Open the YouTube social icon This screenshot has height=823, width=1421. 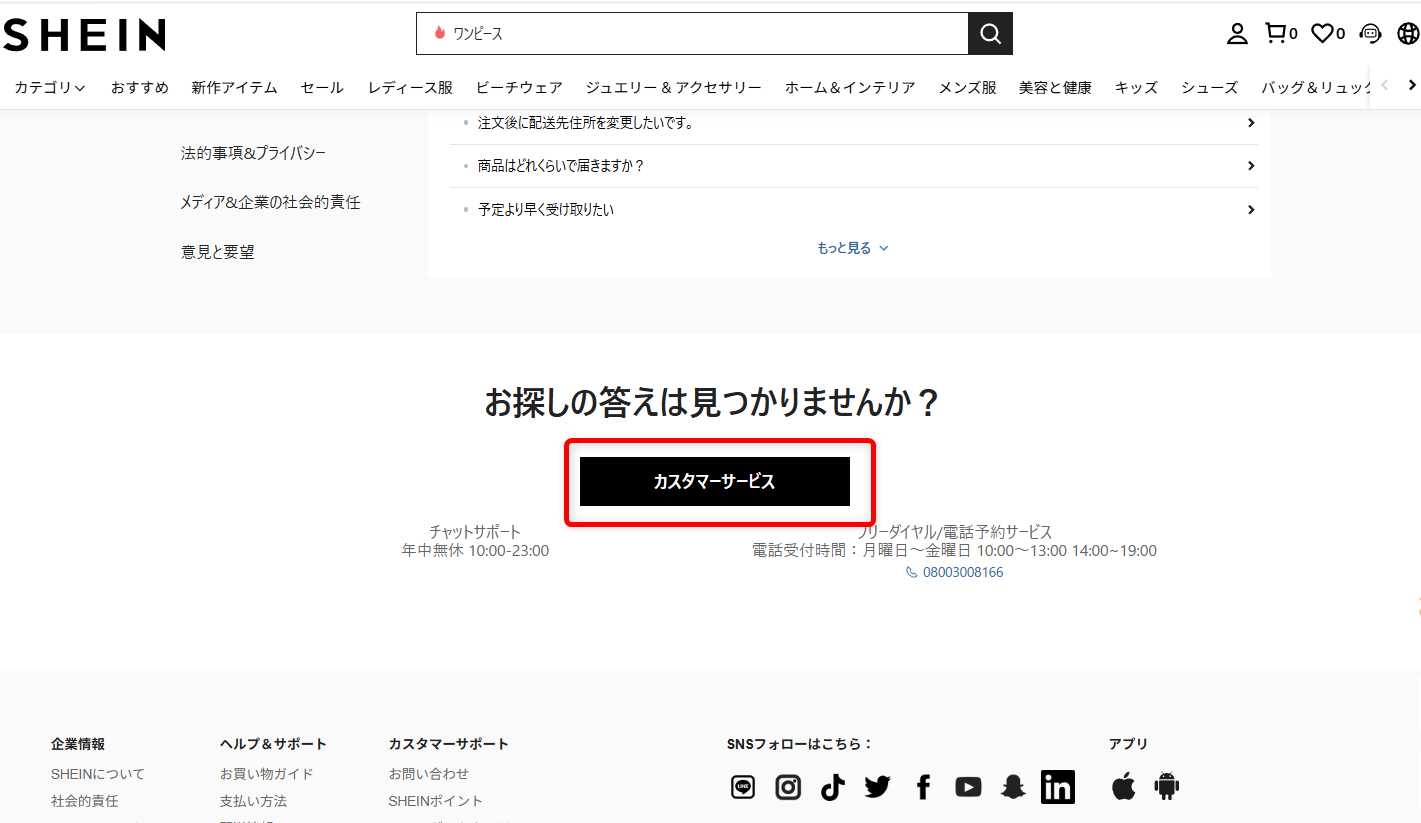pos(968,787)
